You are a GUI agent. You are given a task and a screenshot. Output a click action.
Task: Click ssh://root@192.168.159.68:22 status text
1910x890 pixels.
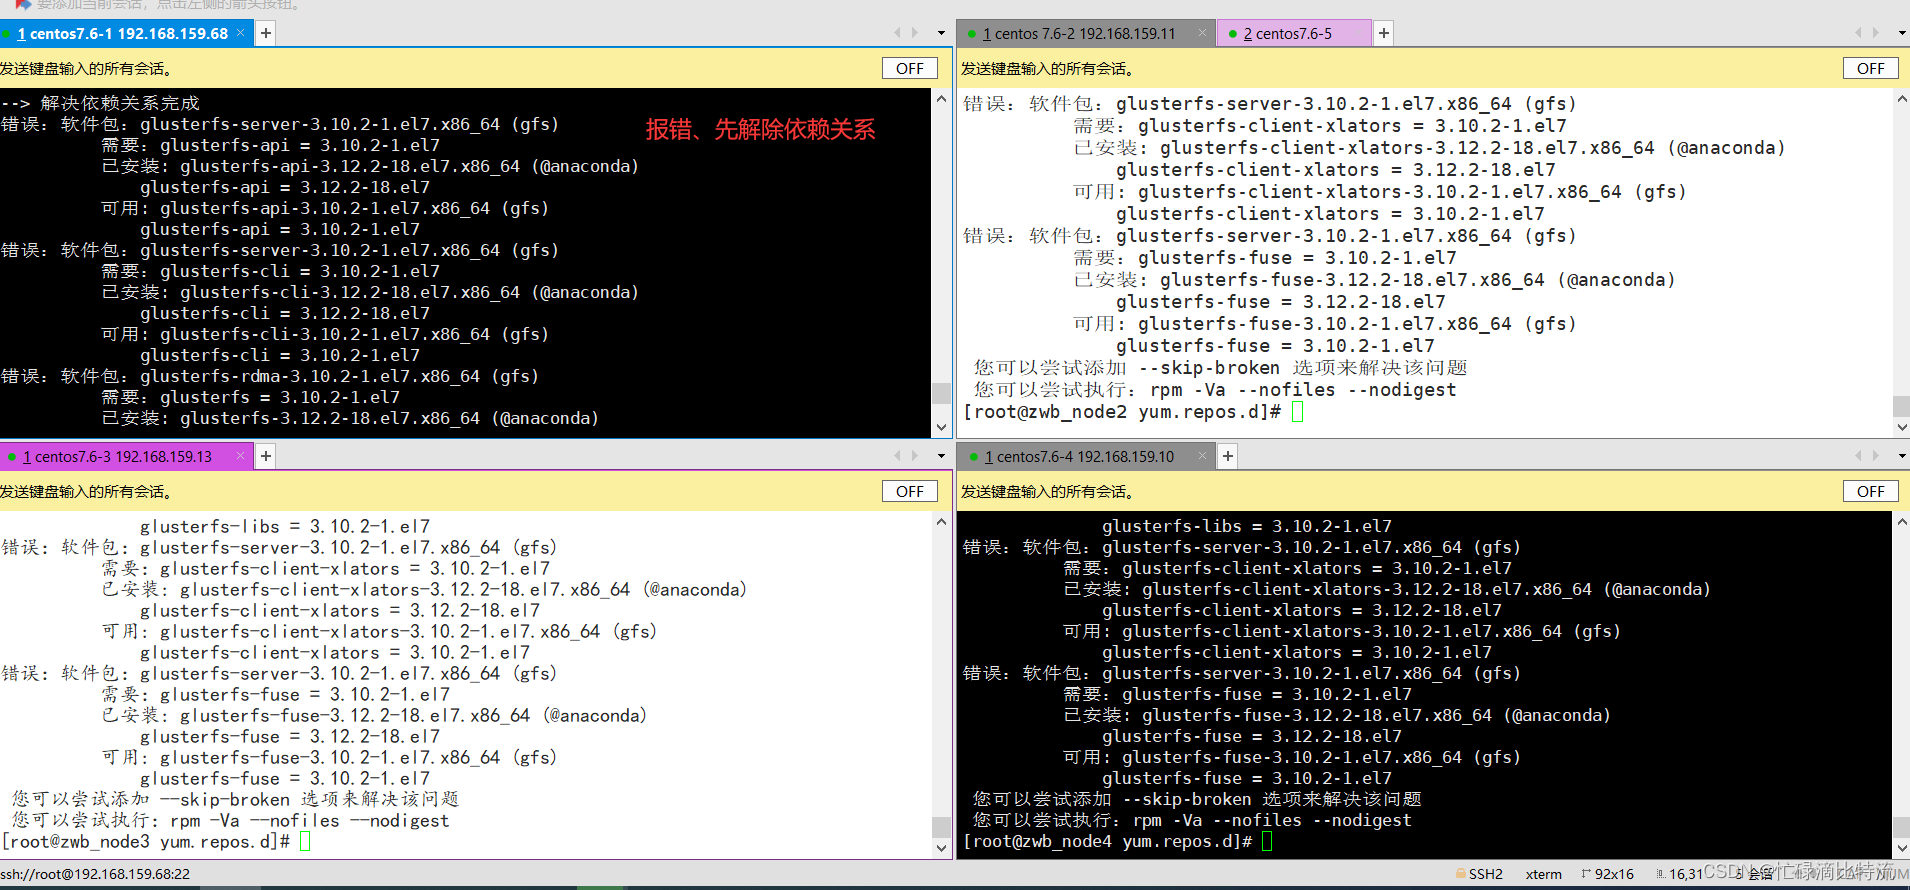coord(95,874)
